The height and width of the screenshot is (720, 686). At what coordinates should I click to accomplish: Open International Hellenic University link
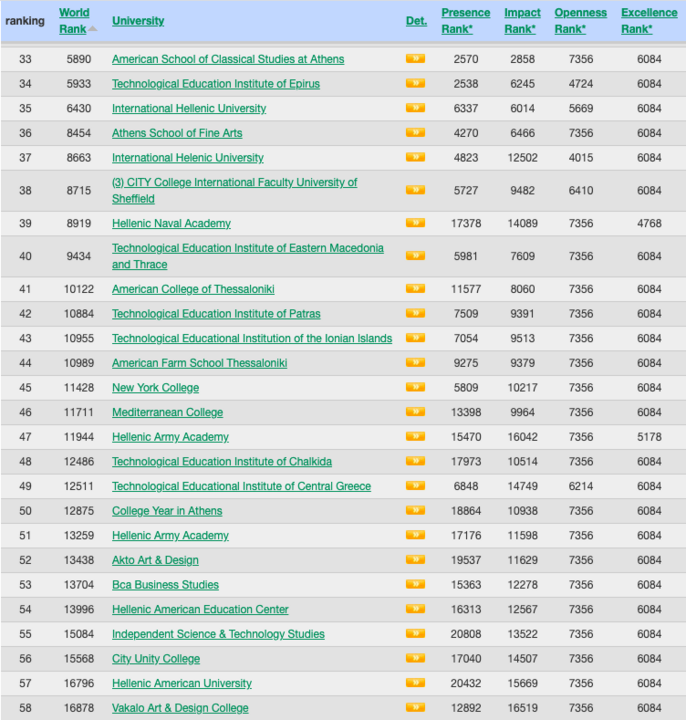[x=189, y=108]
